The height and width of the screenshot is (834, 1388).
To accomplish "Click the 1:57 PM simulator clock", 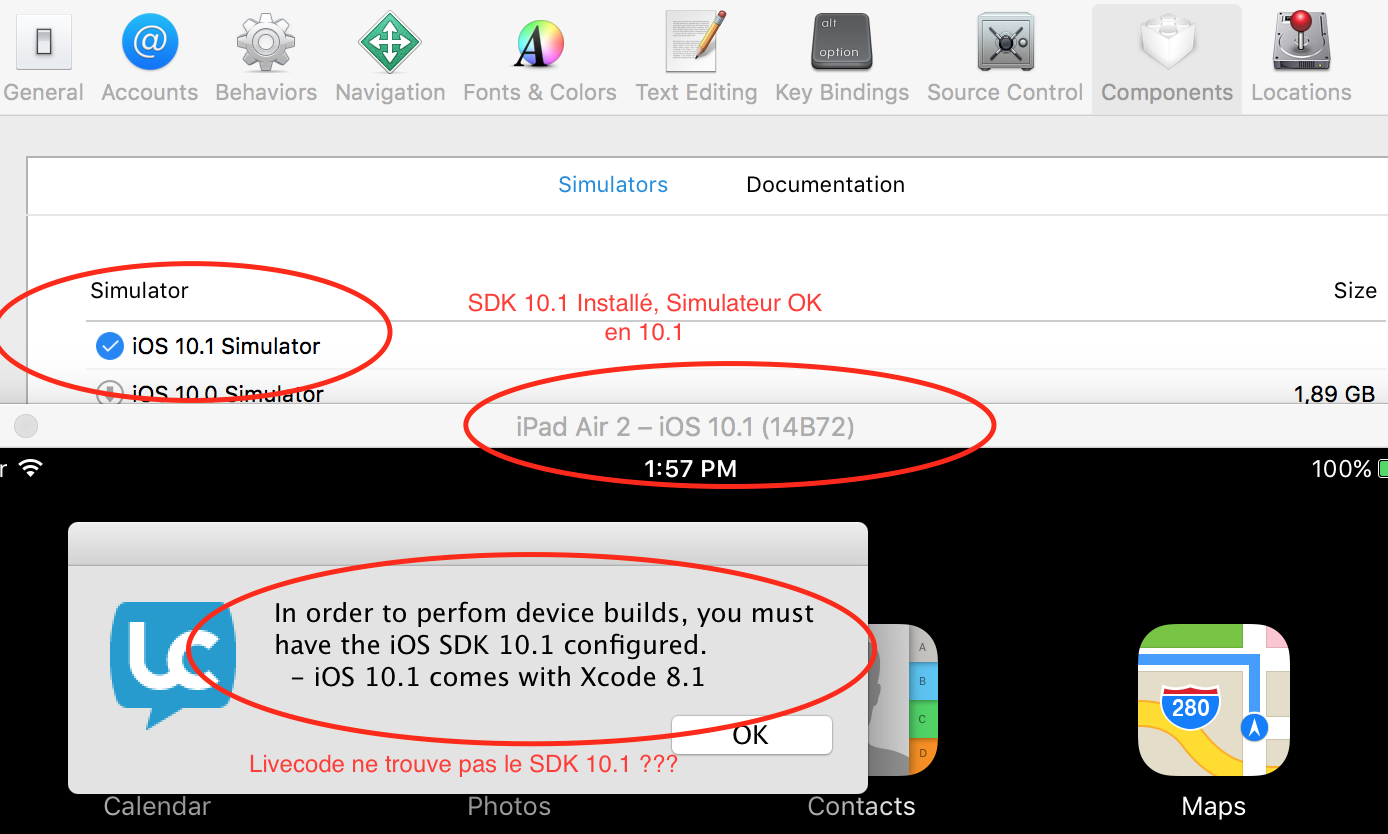I will (690, 469).
